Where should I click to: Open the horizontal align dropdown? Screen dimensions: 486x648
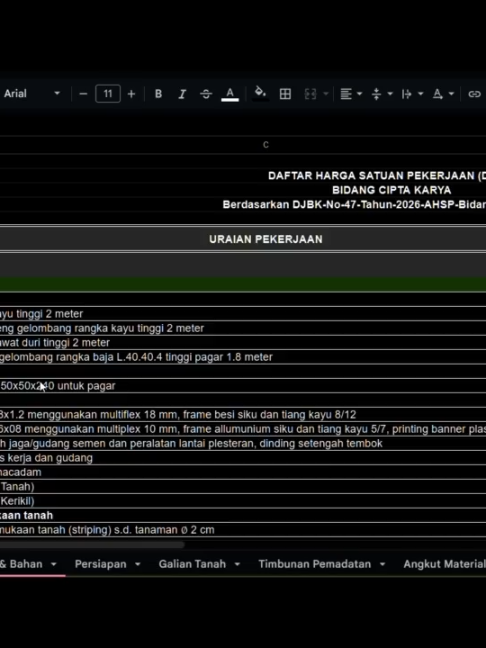click(x=351, y=94)
